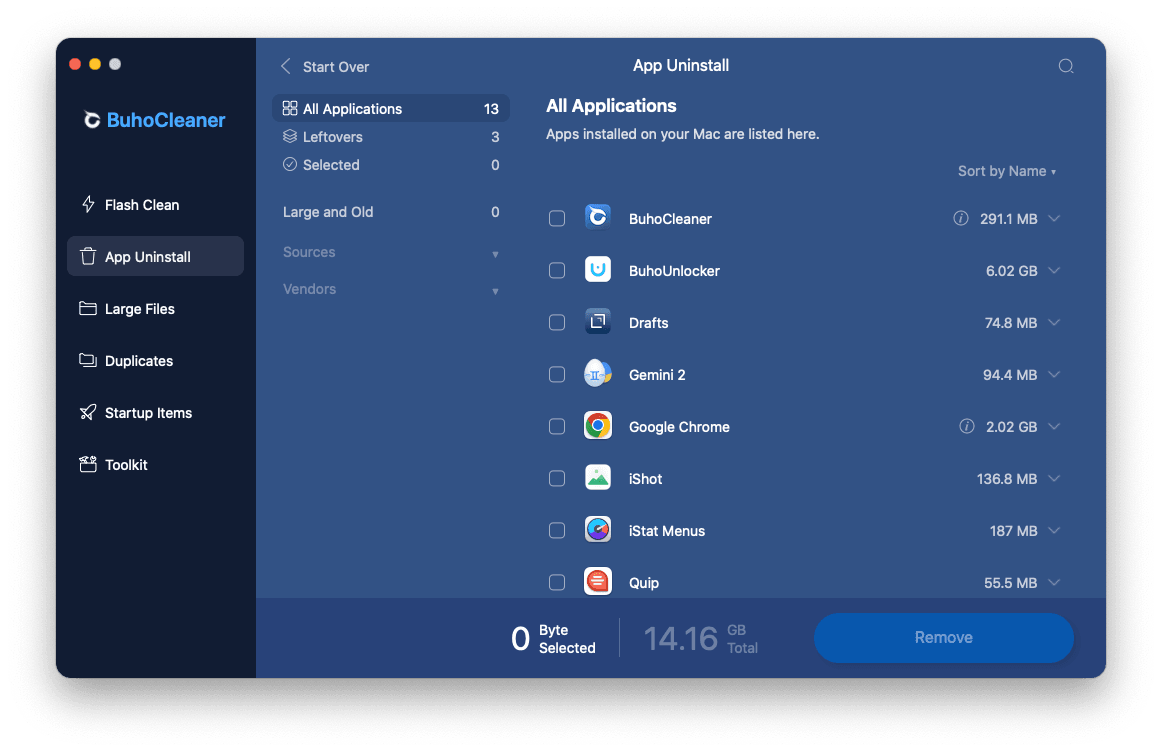Select the Quip app row
Screen dimensions: 1162x752
[x=643, y=581]
